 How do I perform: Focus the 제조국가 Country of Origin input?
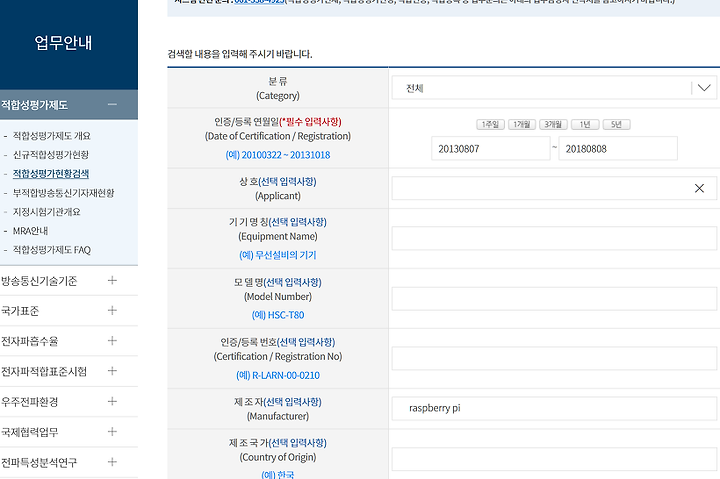[x=554, y=459]
